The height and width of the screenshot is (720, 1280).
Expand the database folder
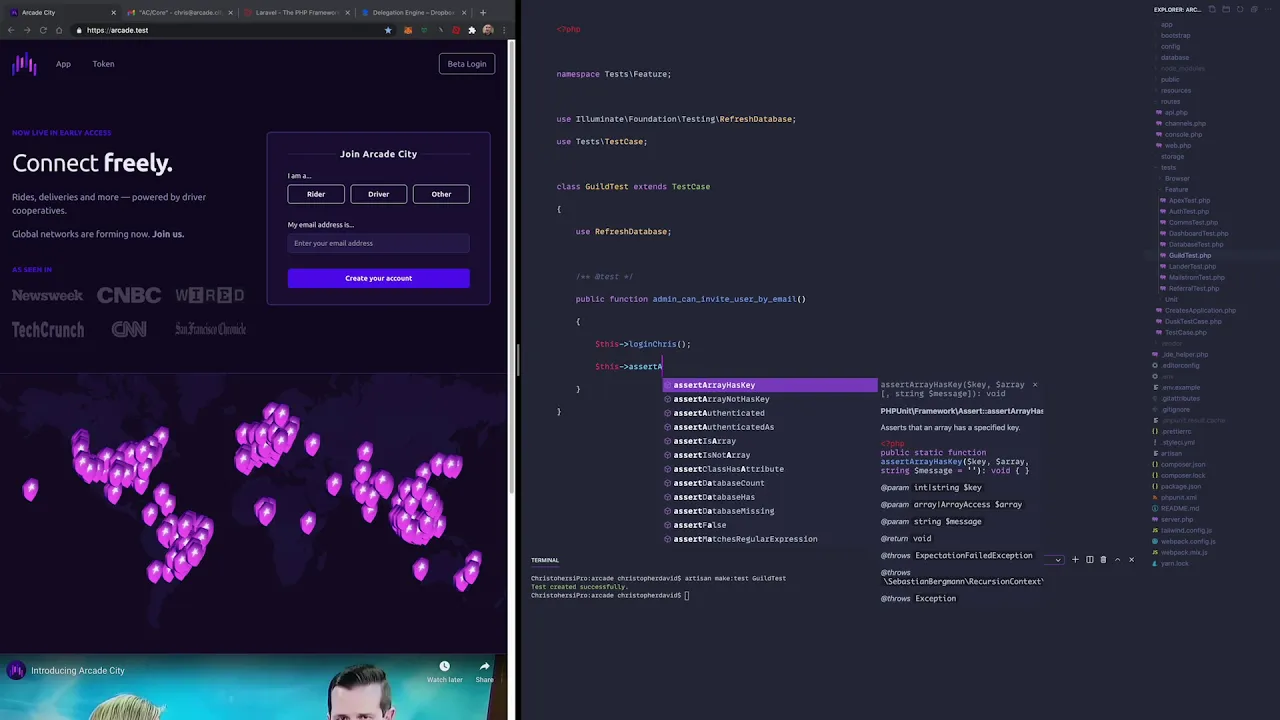click(x=1174, y=57)
